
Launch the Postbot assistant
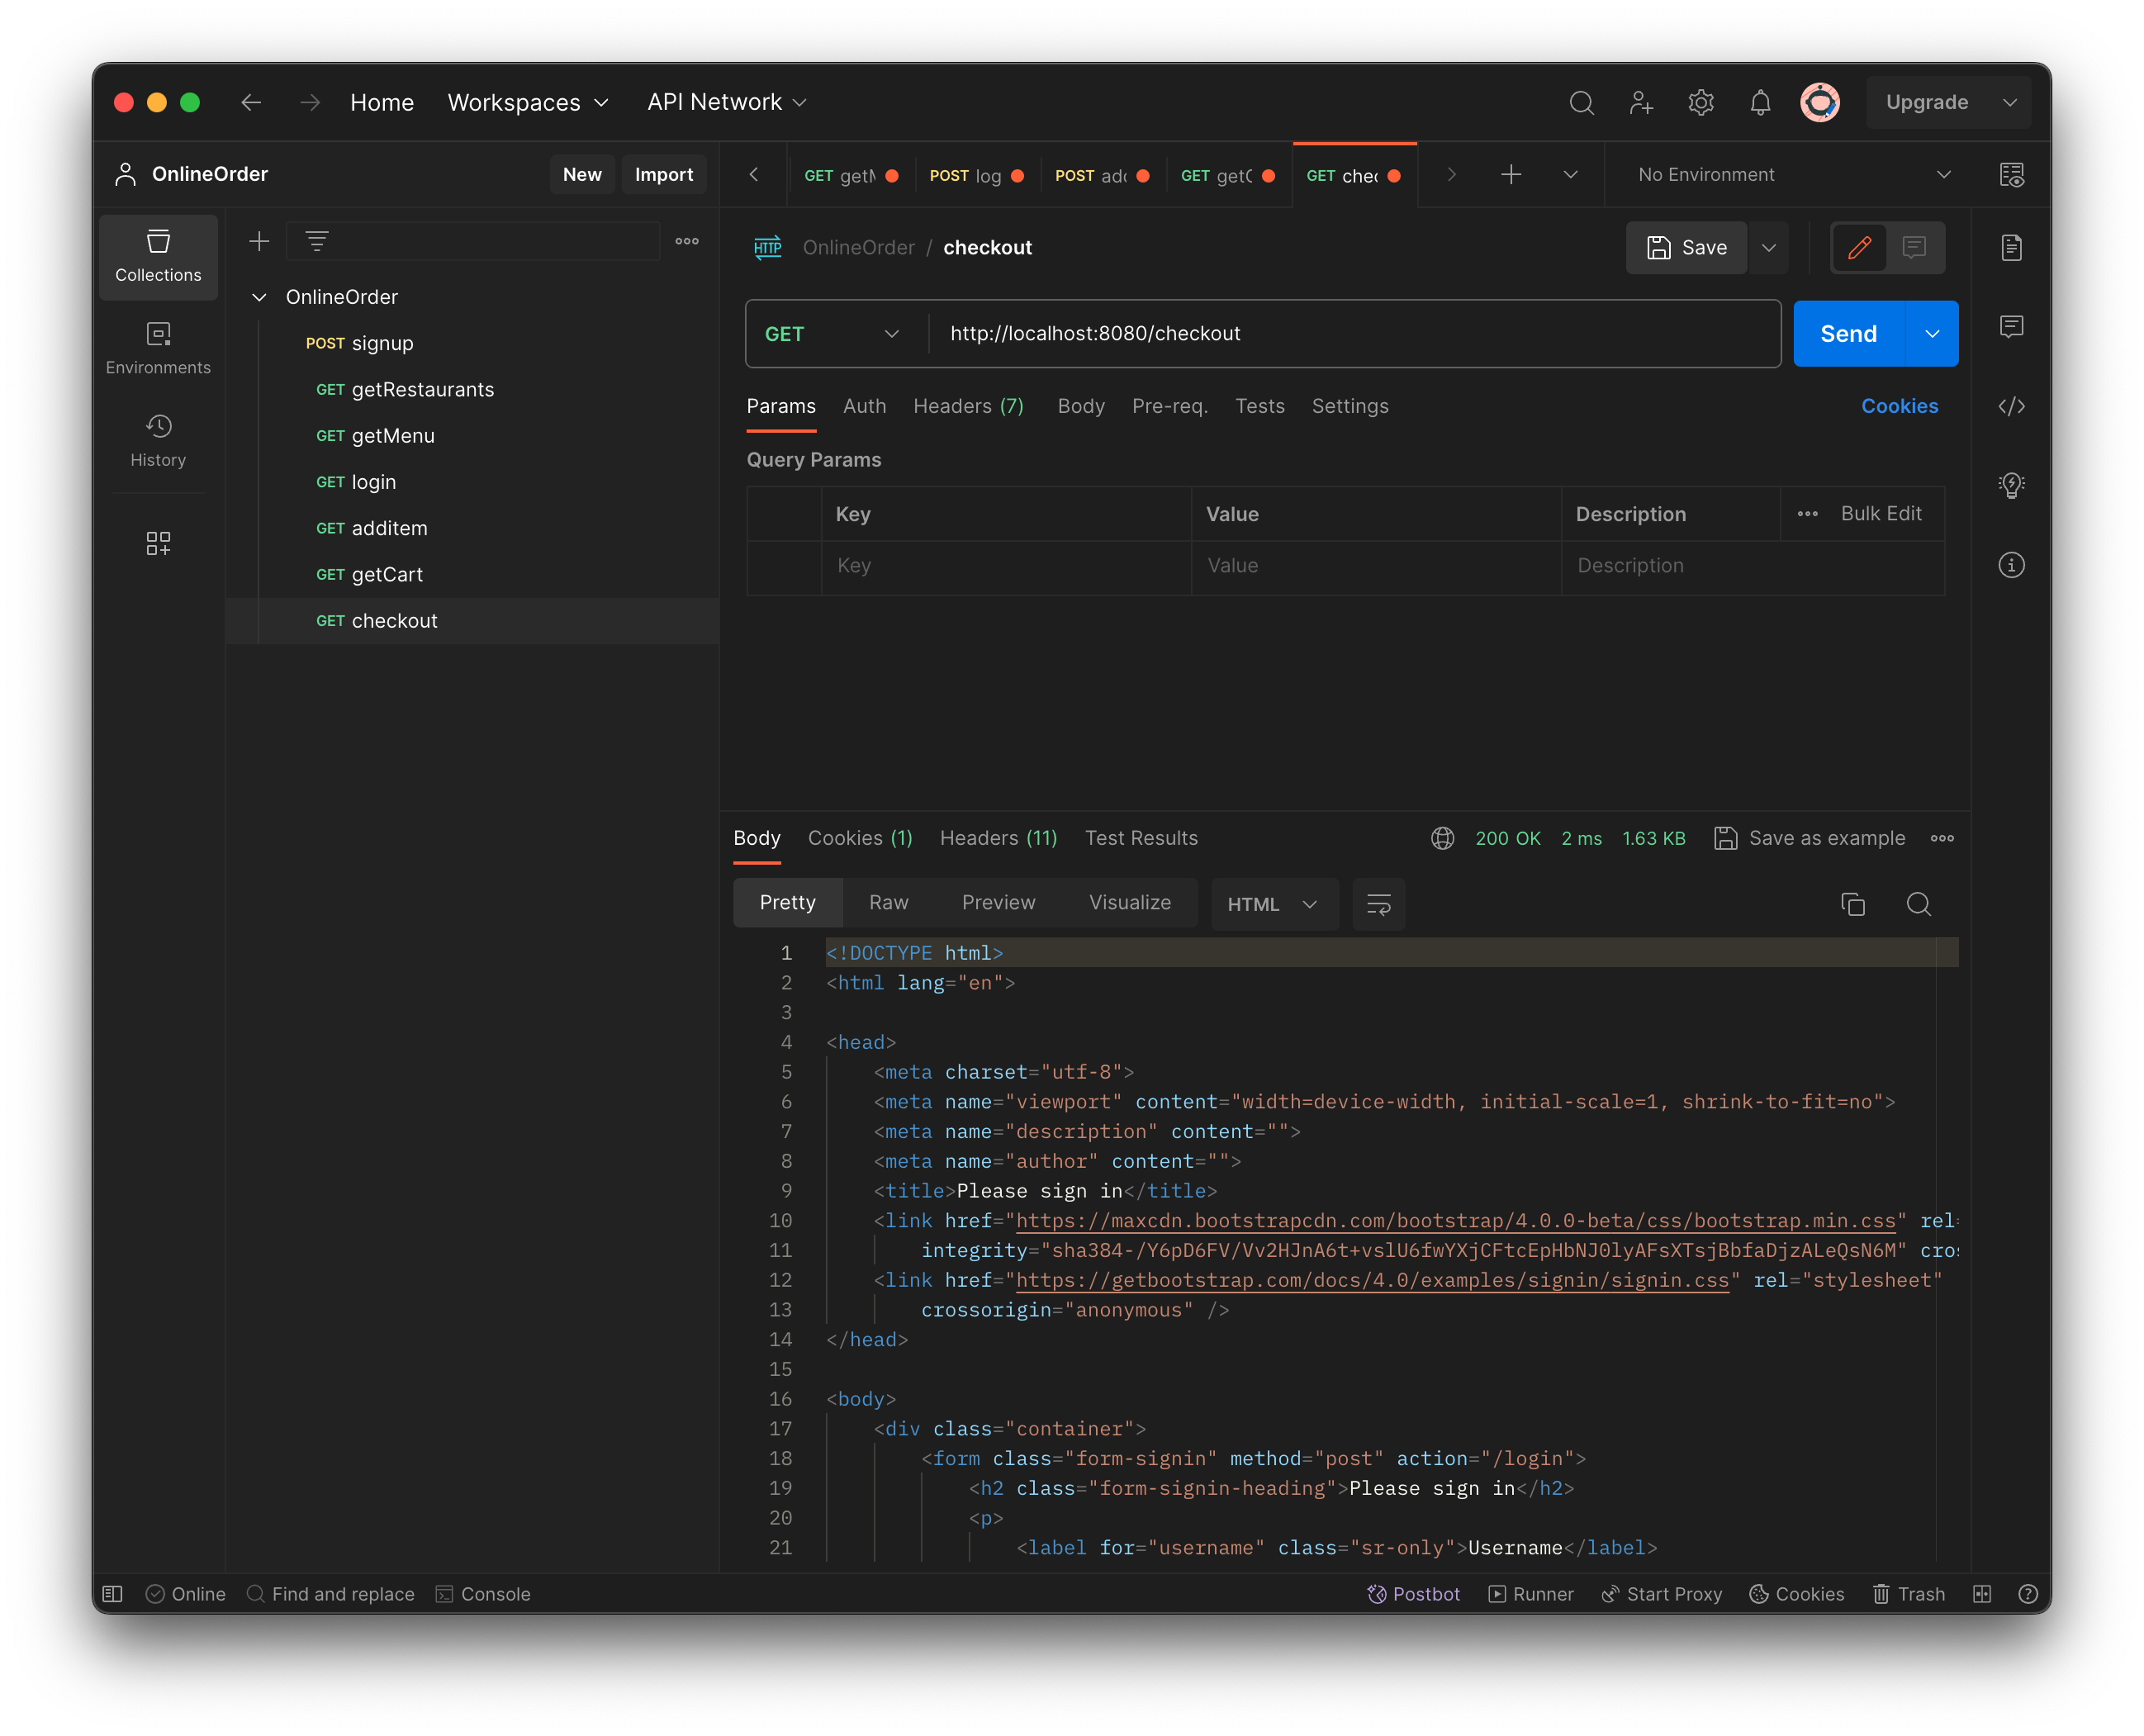click(1414, 1594)
